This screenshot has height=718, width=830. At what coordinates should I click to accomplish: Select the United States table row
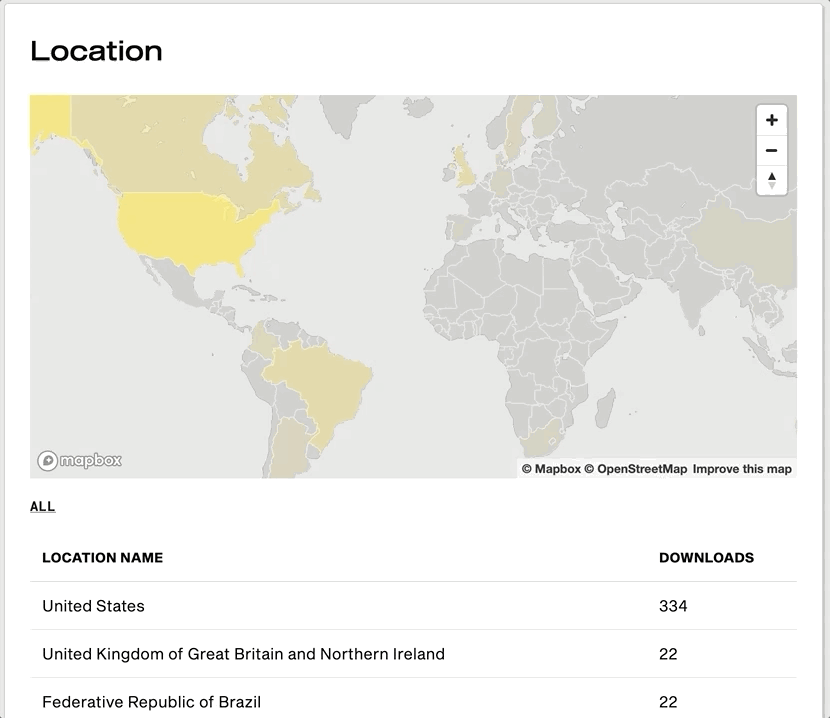[x=413, y=606]
